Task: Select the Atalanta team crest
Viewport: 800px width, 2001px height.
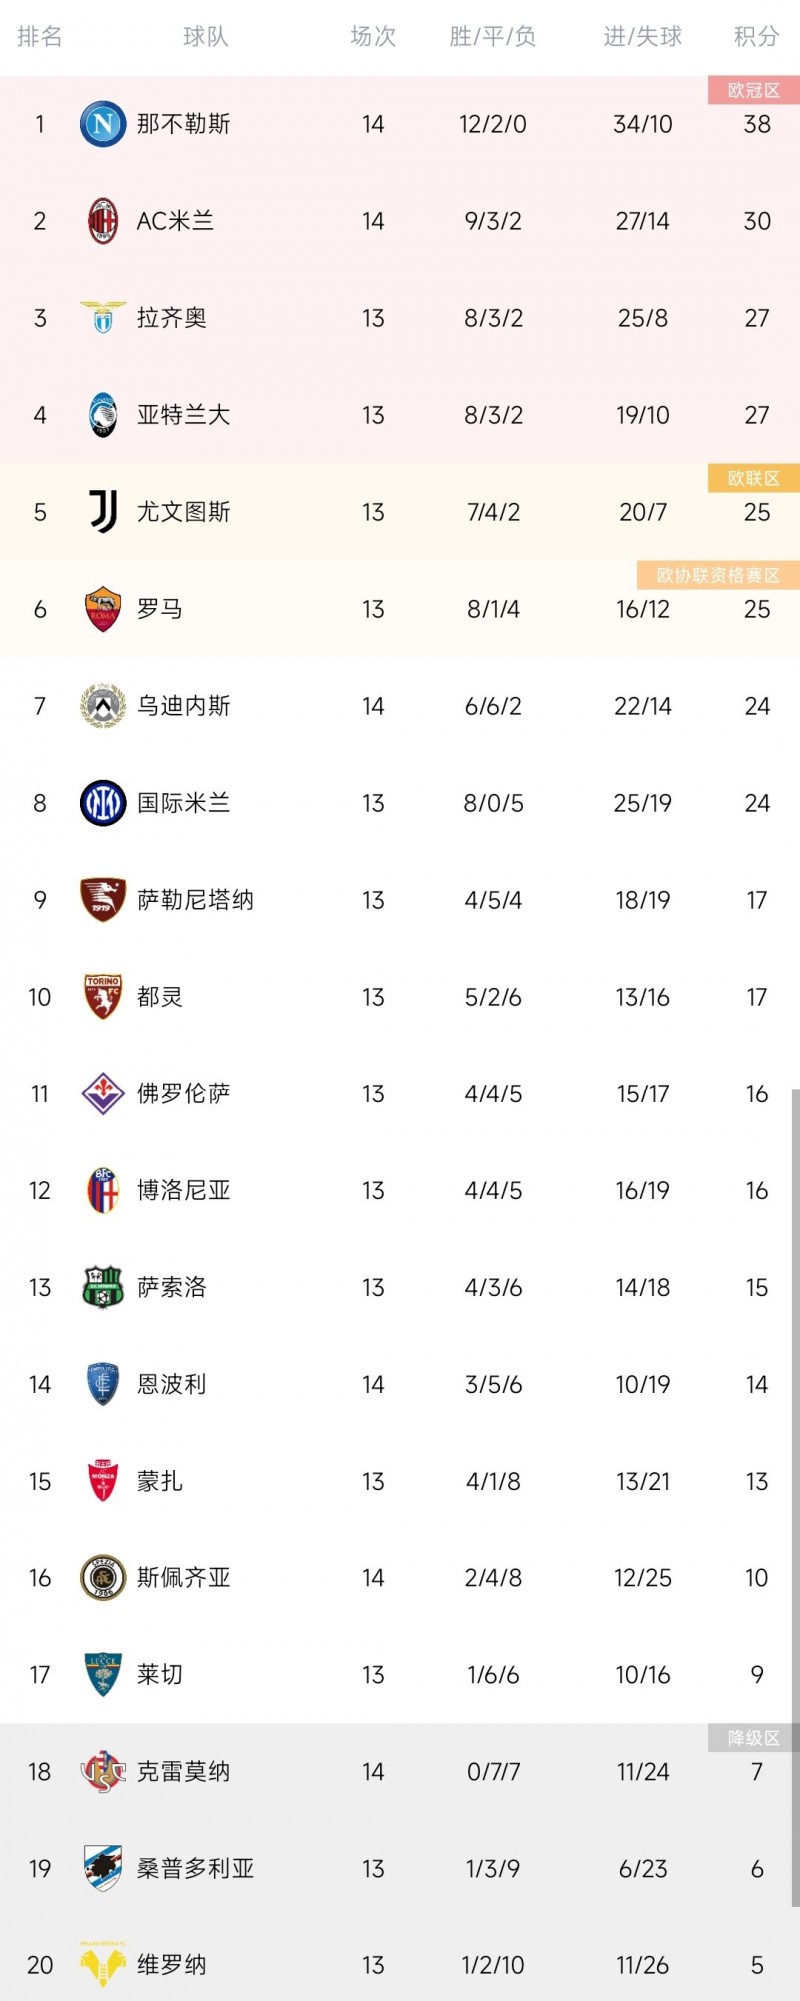Action: pyautogui.click(x=103, y=415)
